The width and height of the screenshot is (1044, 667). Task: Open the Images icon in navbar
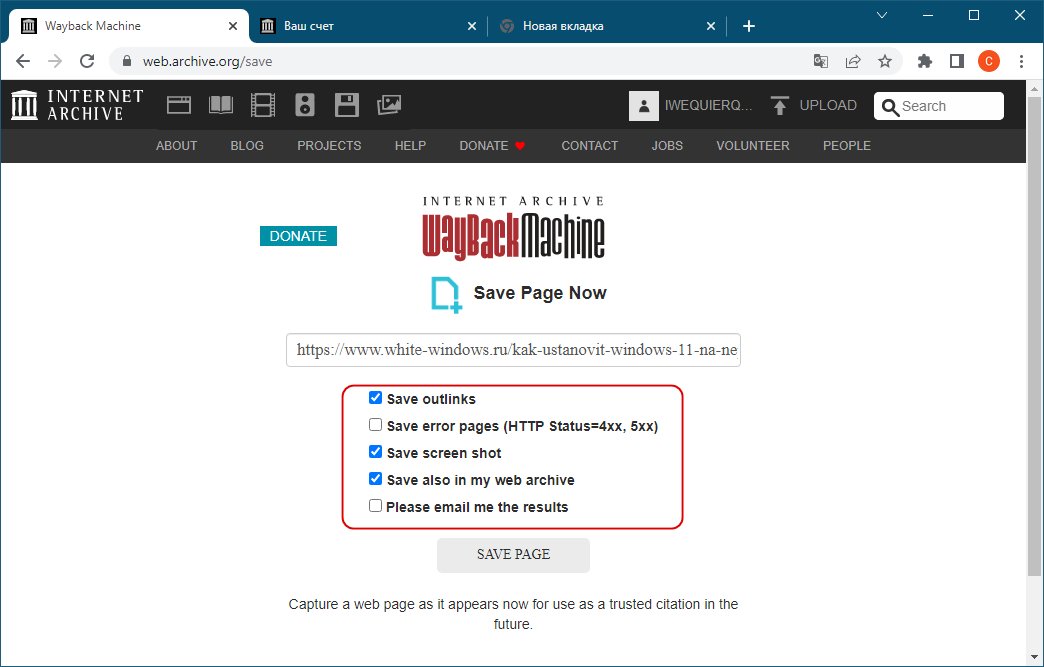389,105
